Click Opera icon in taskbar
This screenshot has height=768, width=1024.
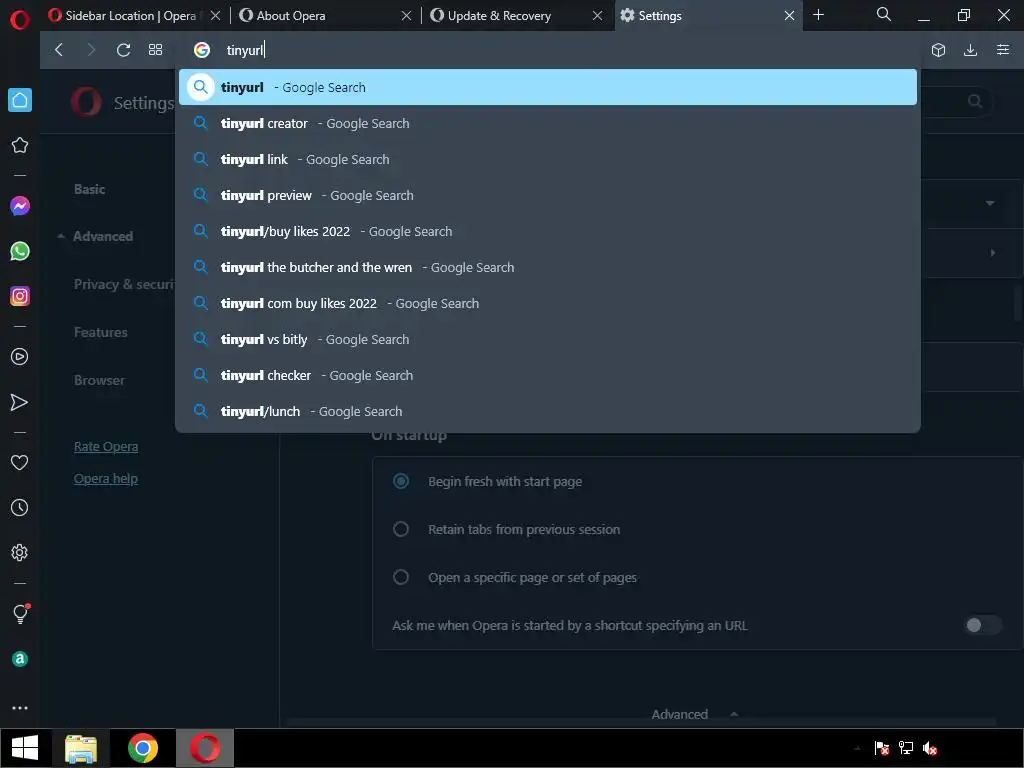pos(205,748)
